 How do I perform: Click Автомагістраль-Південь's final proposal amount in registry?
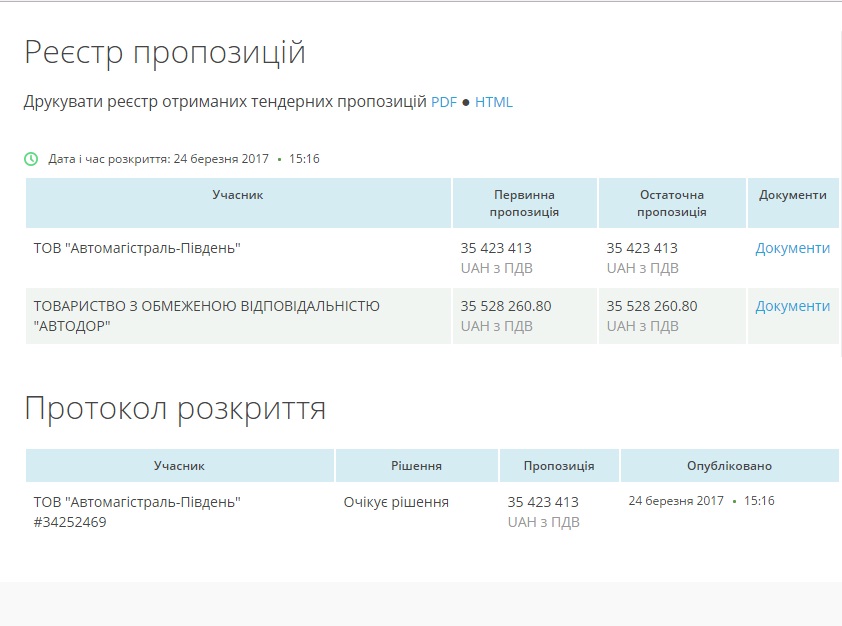coord(641,248)
